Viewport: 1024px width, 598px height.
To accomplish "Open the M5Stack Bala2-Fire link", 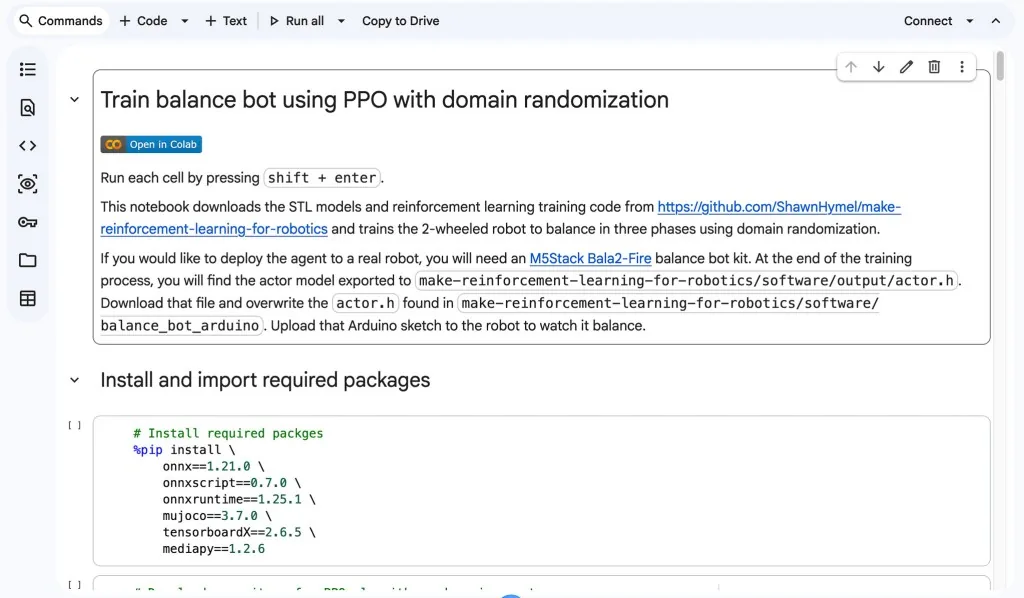I will tap(590, 259).
